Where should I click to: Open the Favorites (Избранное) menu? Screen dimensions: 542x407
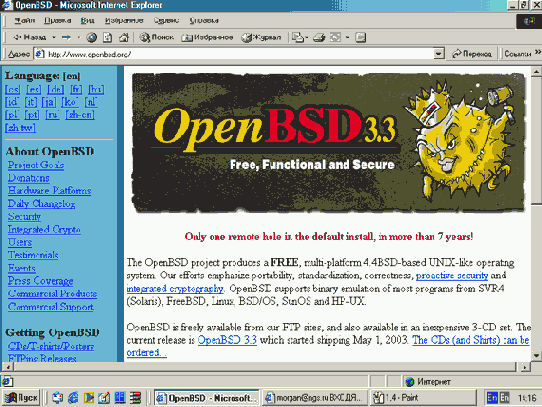coord(124,21)
